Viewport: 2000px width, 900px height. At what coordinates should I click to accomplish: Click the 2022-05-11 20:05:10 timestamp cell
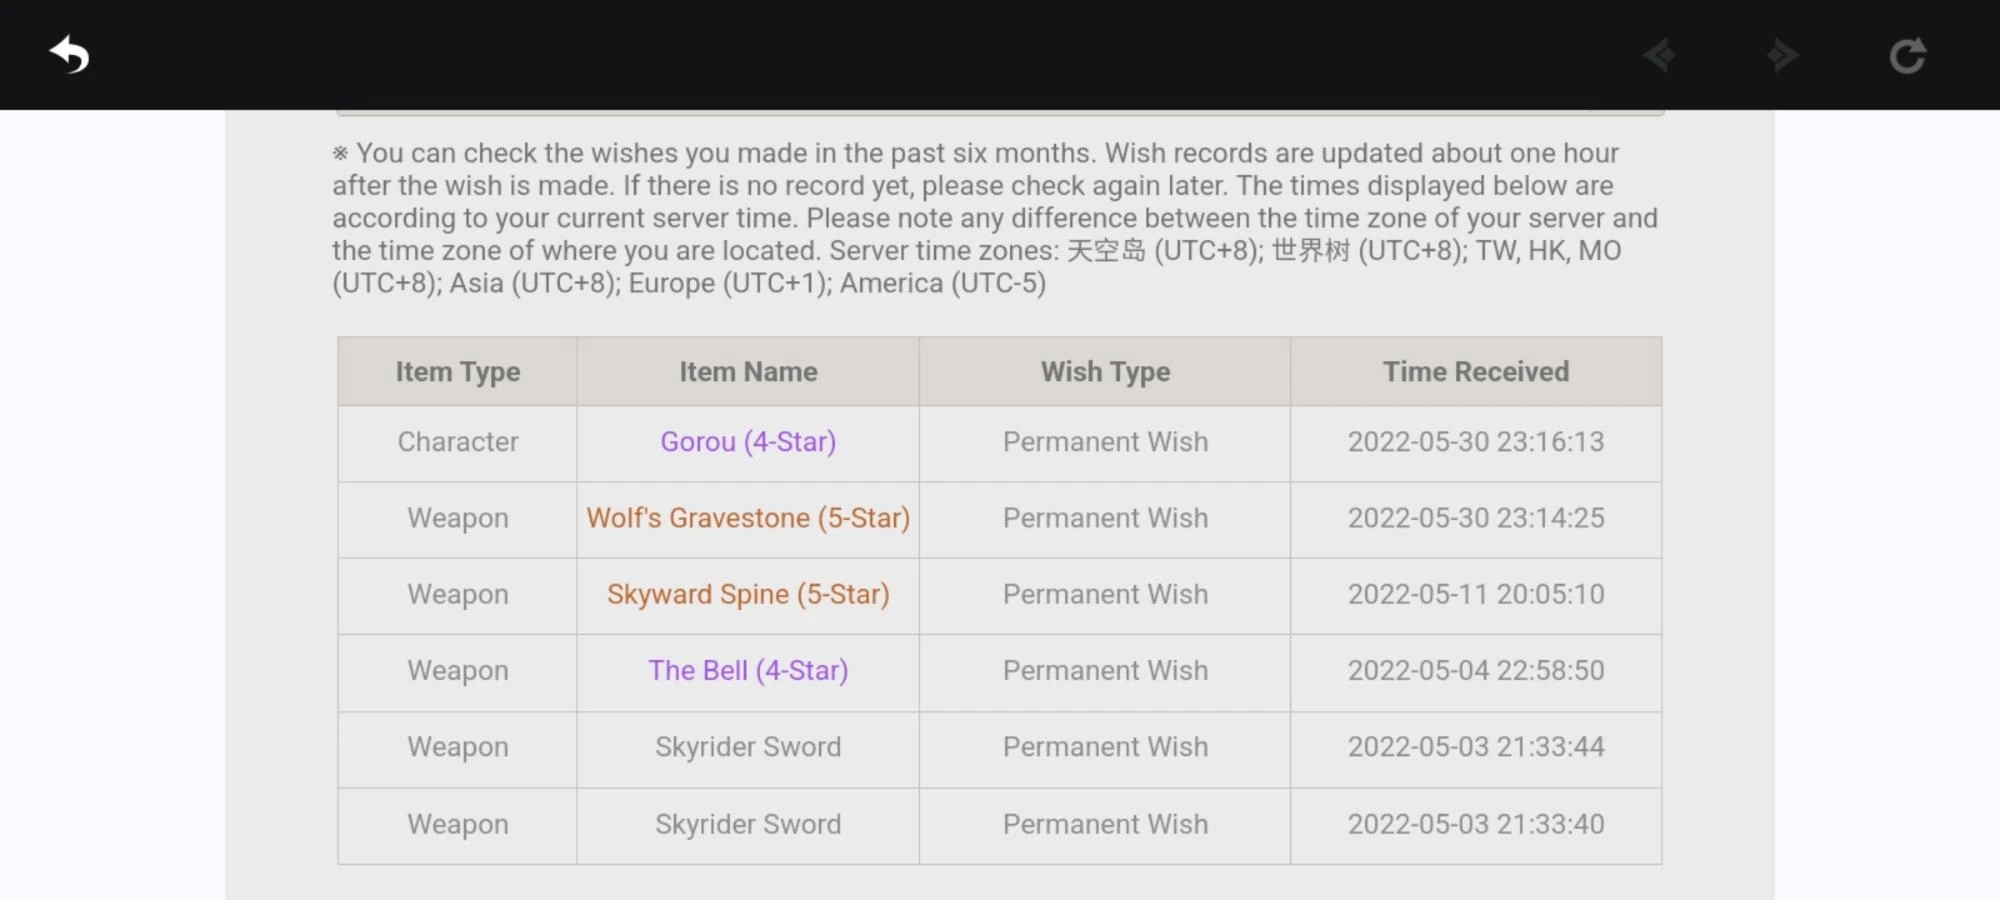(x=1476, y=594)
